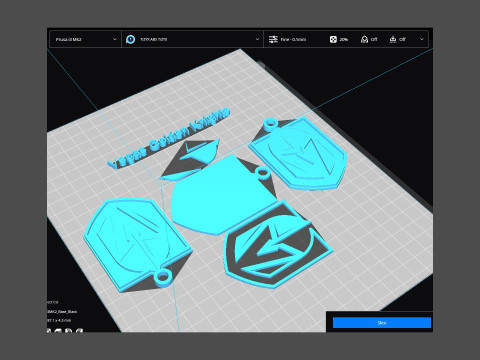Click the support Off label
The width and height of the screenshot is (480, 360).
pos(374,39)
